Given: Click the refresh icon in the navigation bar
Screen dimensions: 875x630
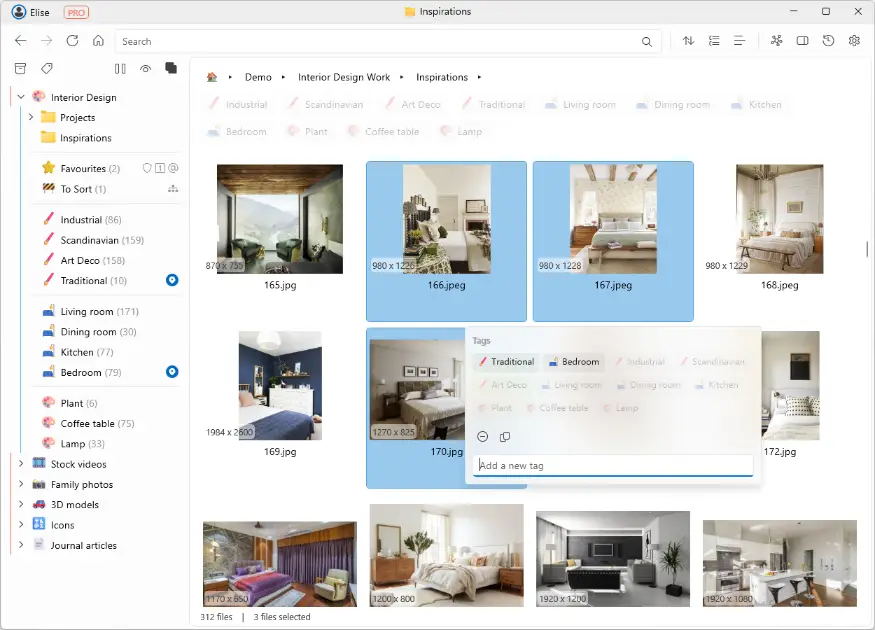Looking at the screenshot, I should [72, 41].
